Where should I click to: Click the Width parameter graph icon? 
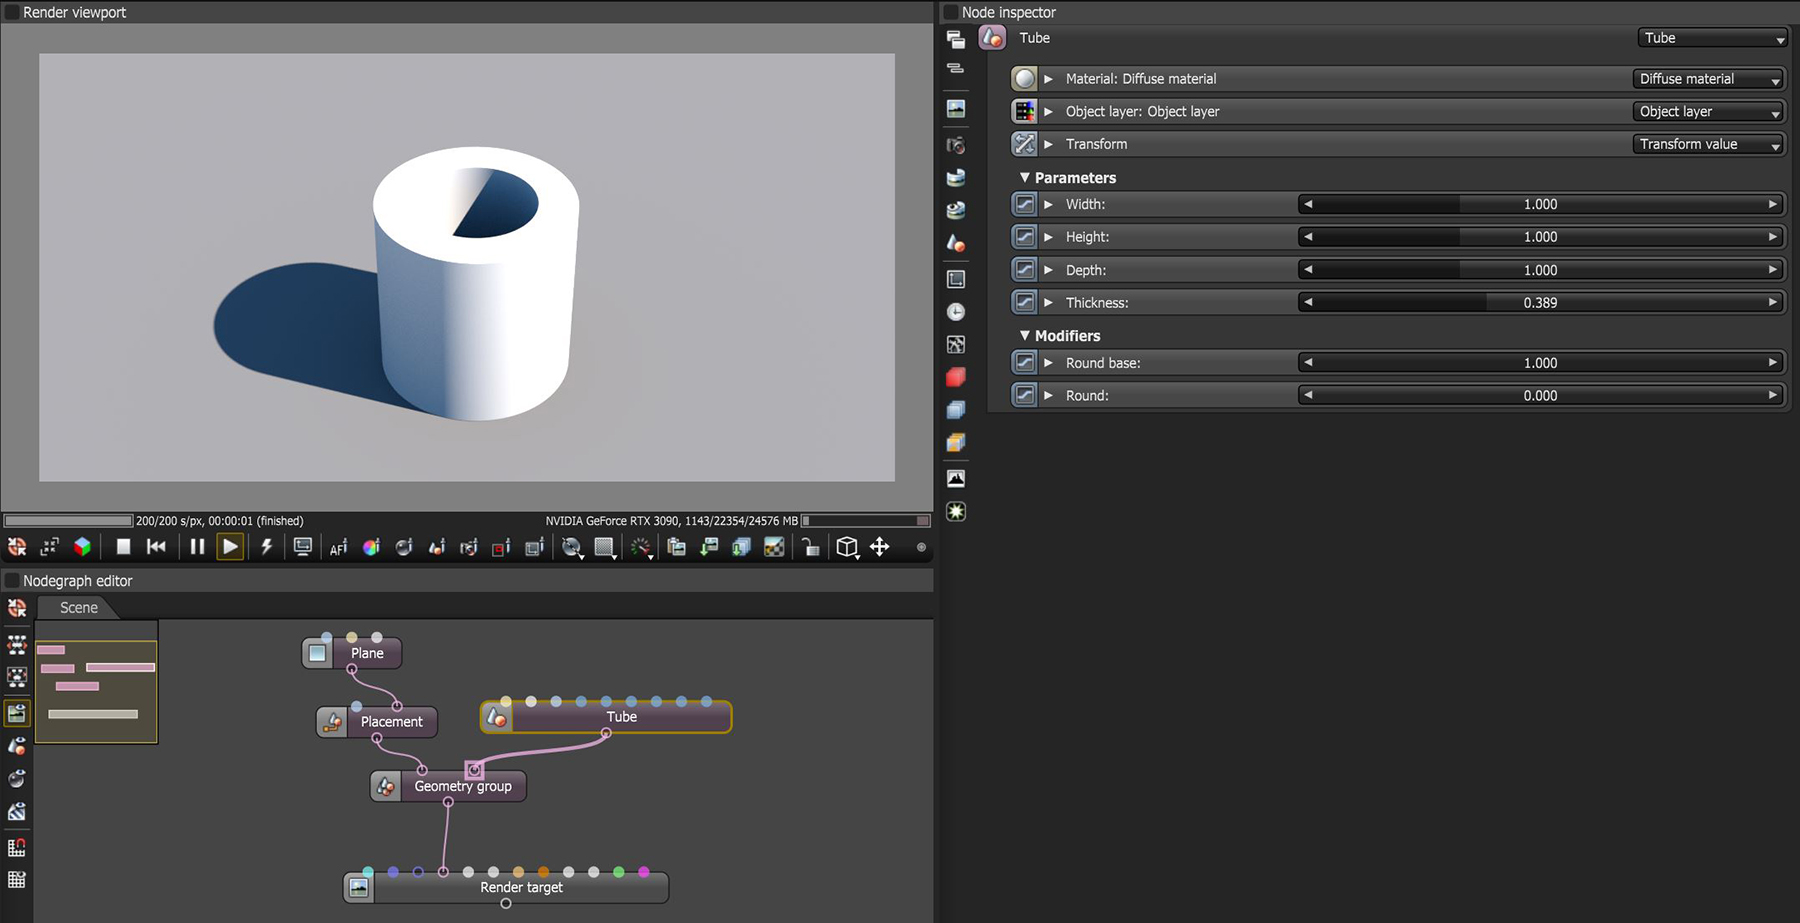1024,204
